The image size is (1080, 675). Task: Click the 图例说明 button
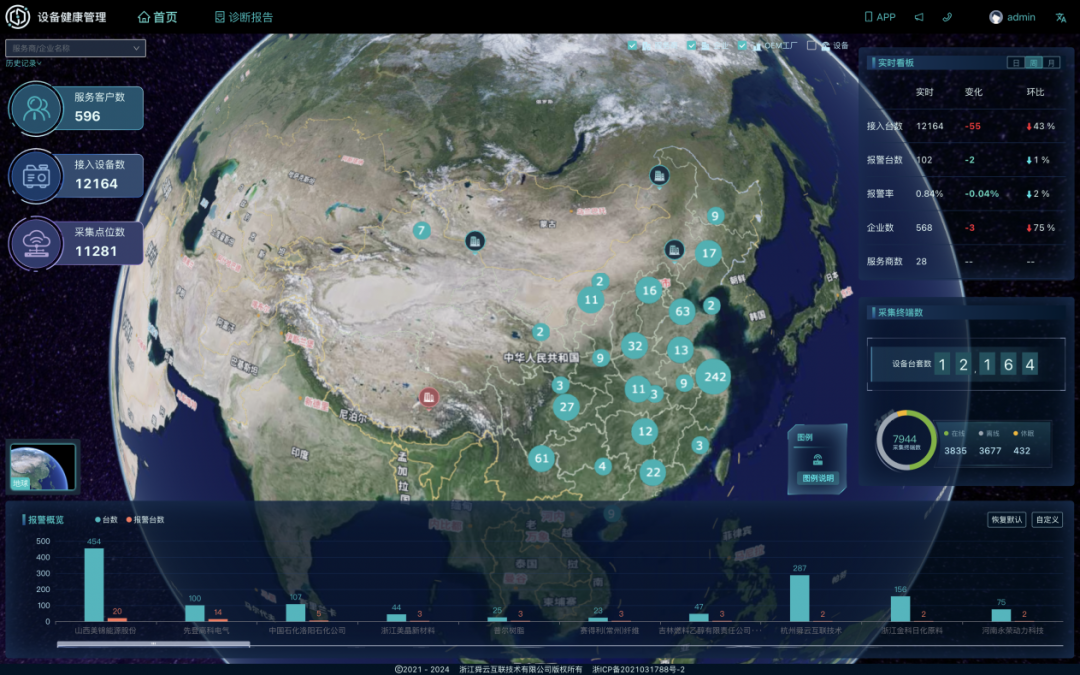[x=818, y=478]
